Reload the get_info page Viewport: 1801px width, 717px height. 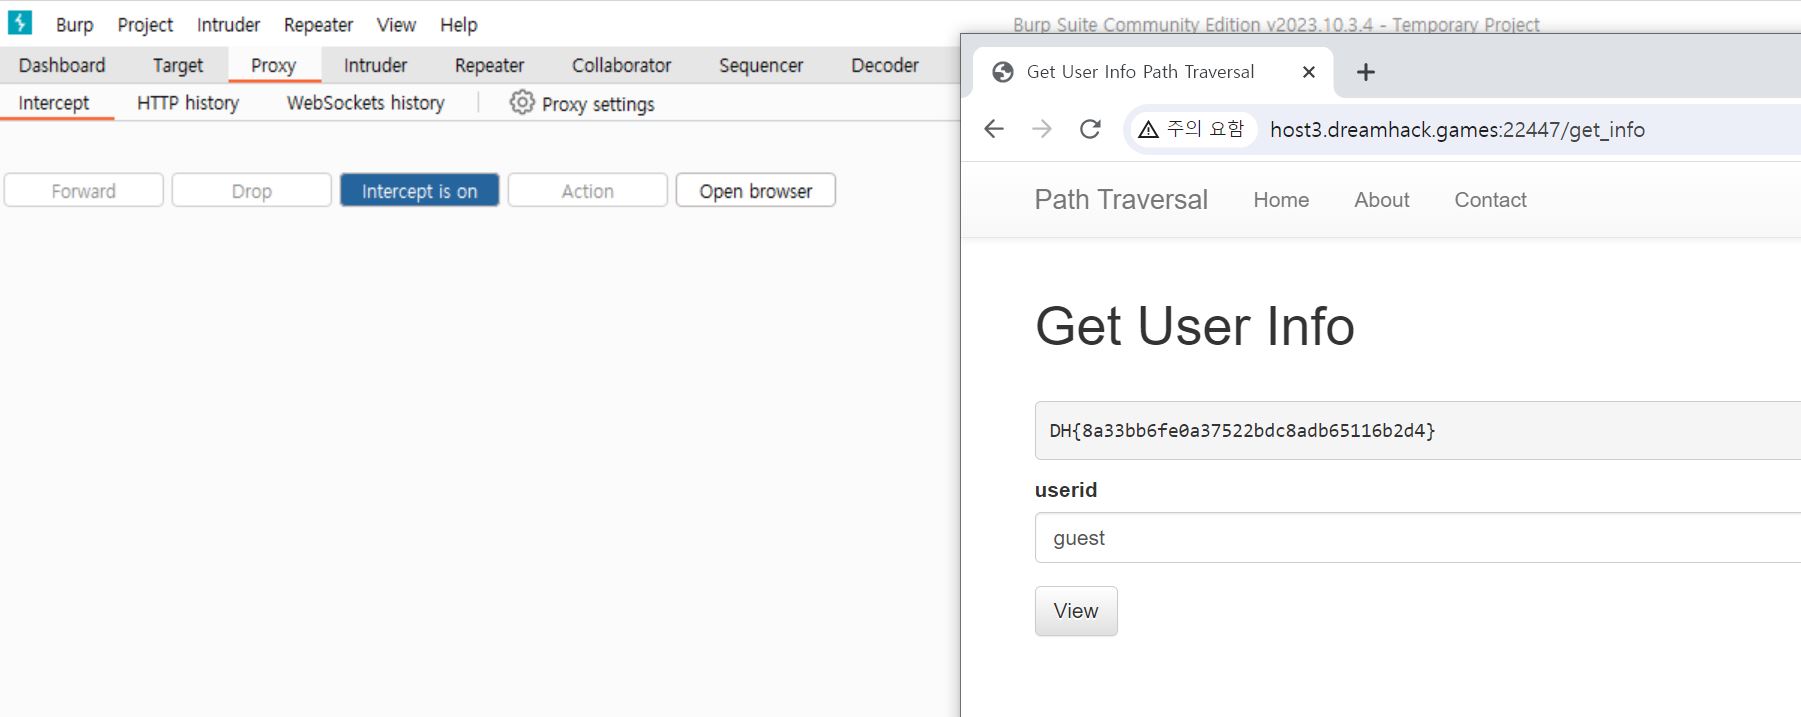[1090, 129]
